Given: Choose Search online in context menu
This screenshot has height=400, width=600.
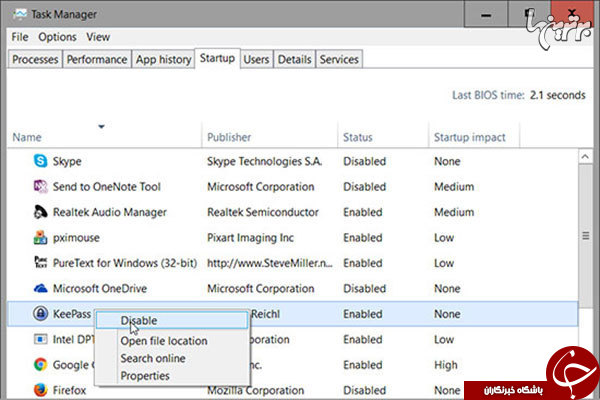Looking at the screenshot, I should pyautogui.click(x=153, y=358).
